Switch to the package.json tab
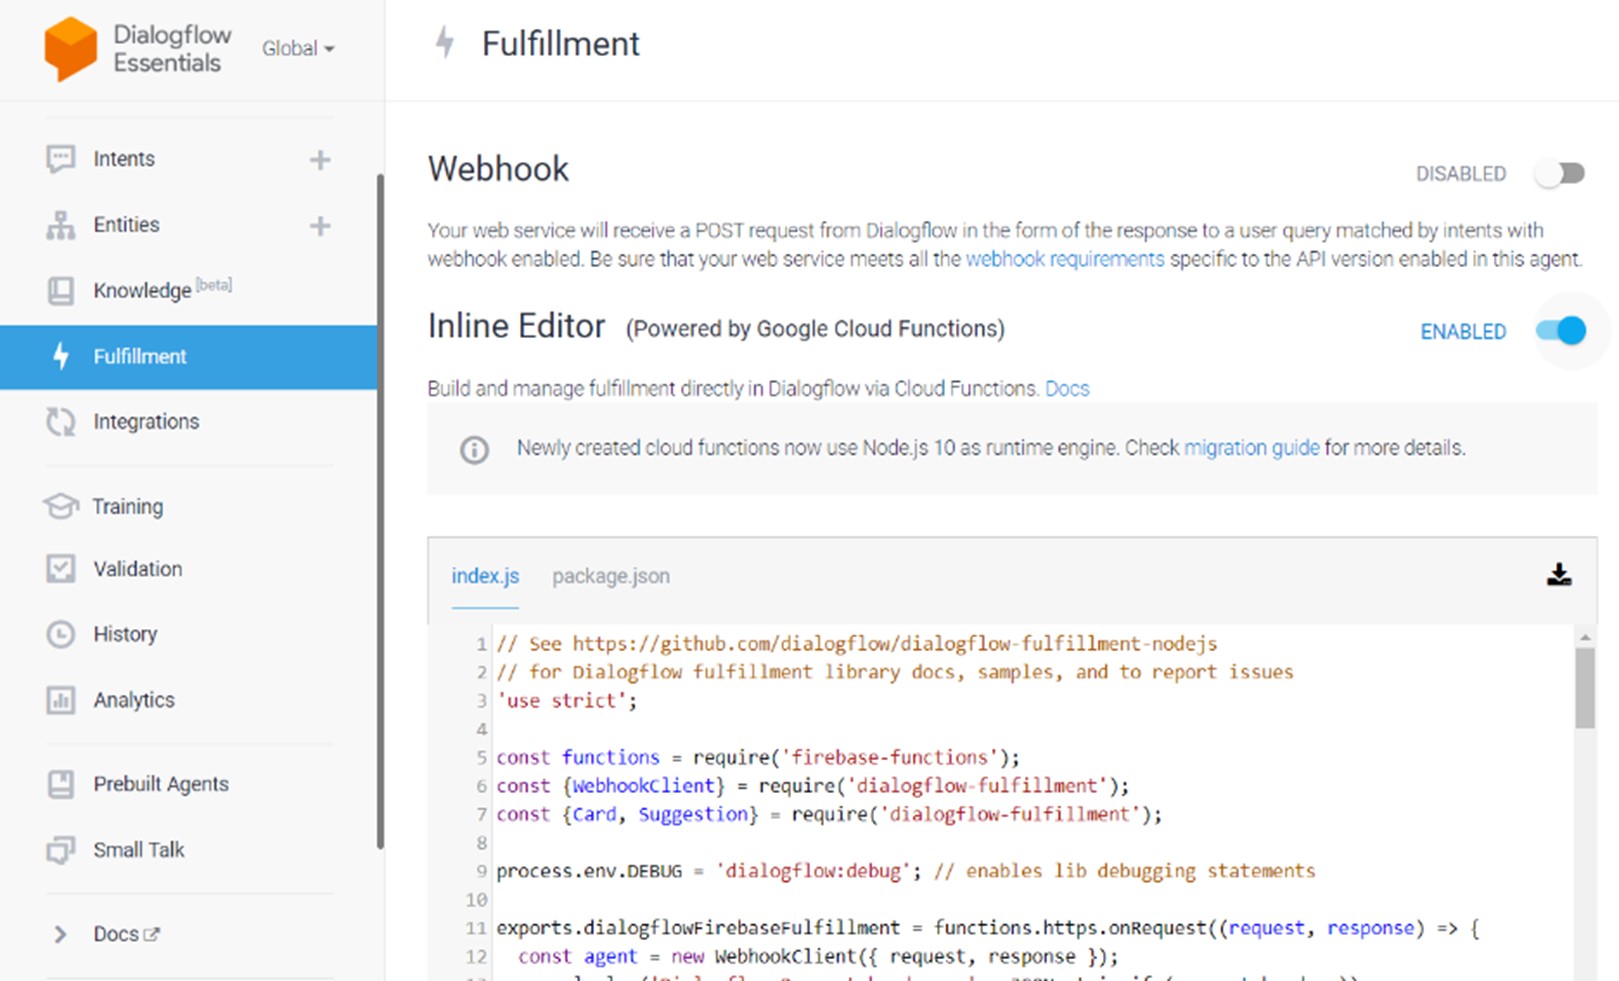This screenshot has width=1619, height=981. click(x=610, y=576)
